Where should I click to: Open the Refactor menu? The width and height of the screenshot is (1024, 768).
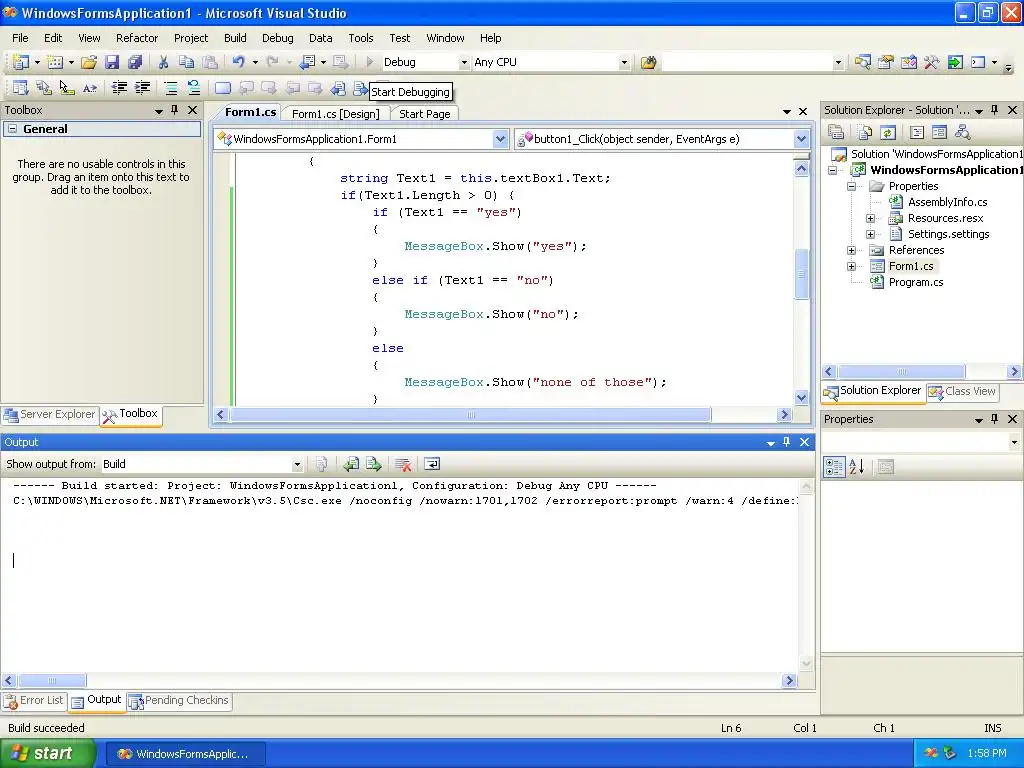137,38
